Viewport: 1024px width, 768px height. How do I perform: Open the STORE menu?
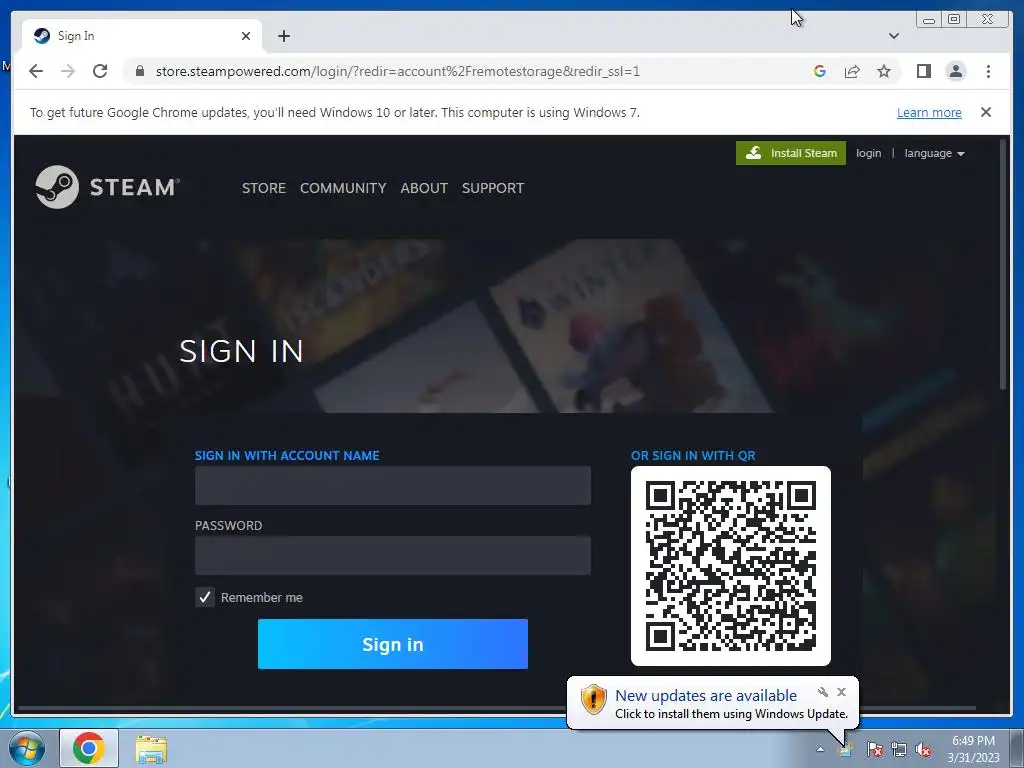coord(264,188)
